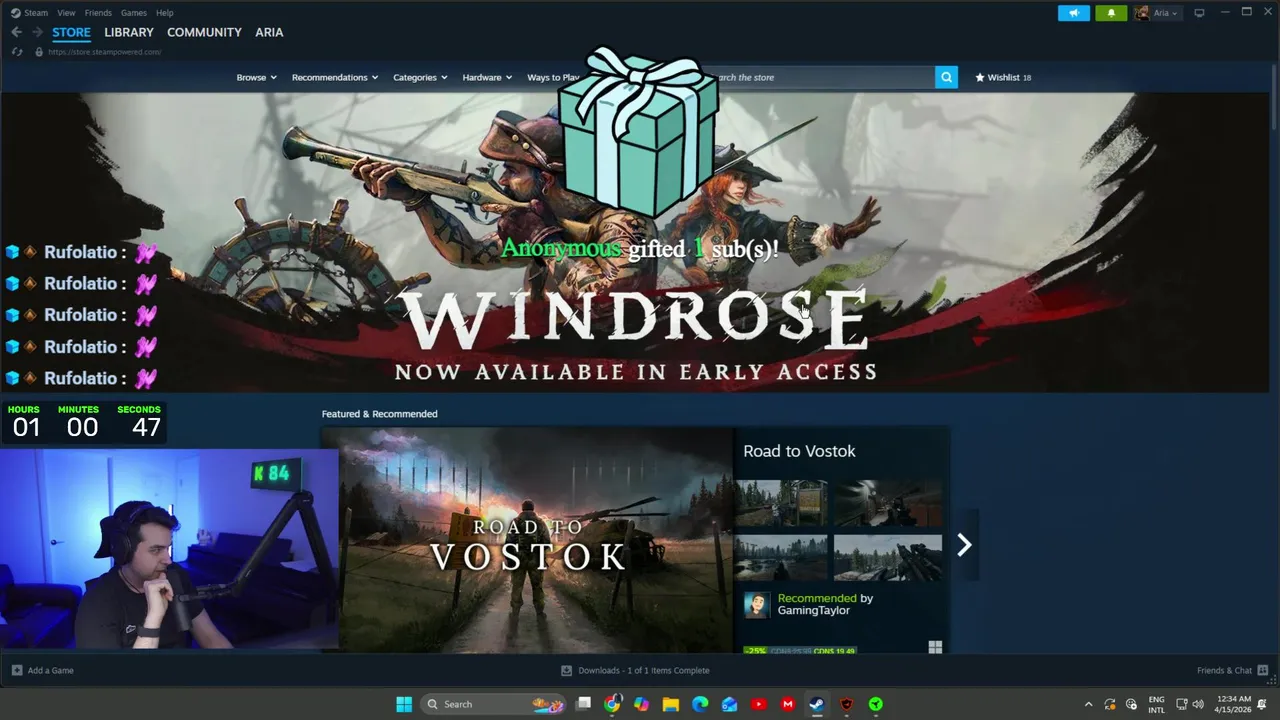
Task: Open Copilot from the taskbar
Action: (x=641, y=704)
